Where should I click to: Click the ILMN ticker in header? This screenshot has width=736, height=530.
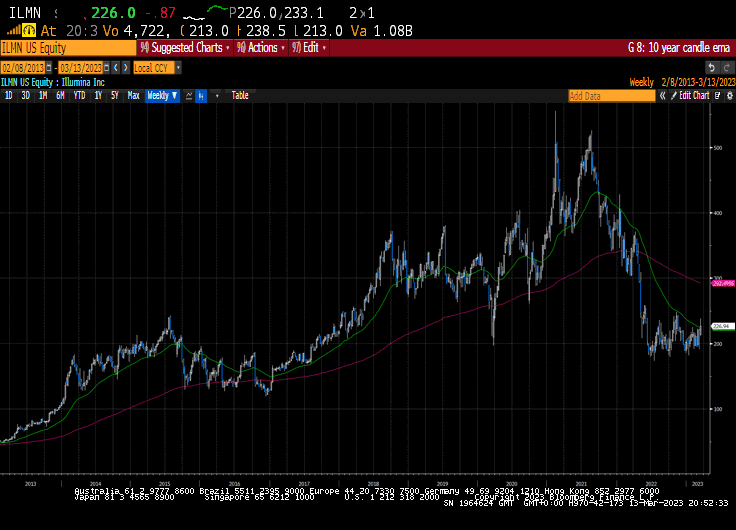(25, 13)
